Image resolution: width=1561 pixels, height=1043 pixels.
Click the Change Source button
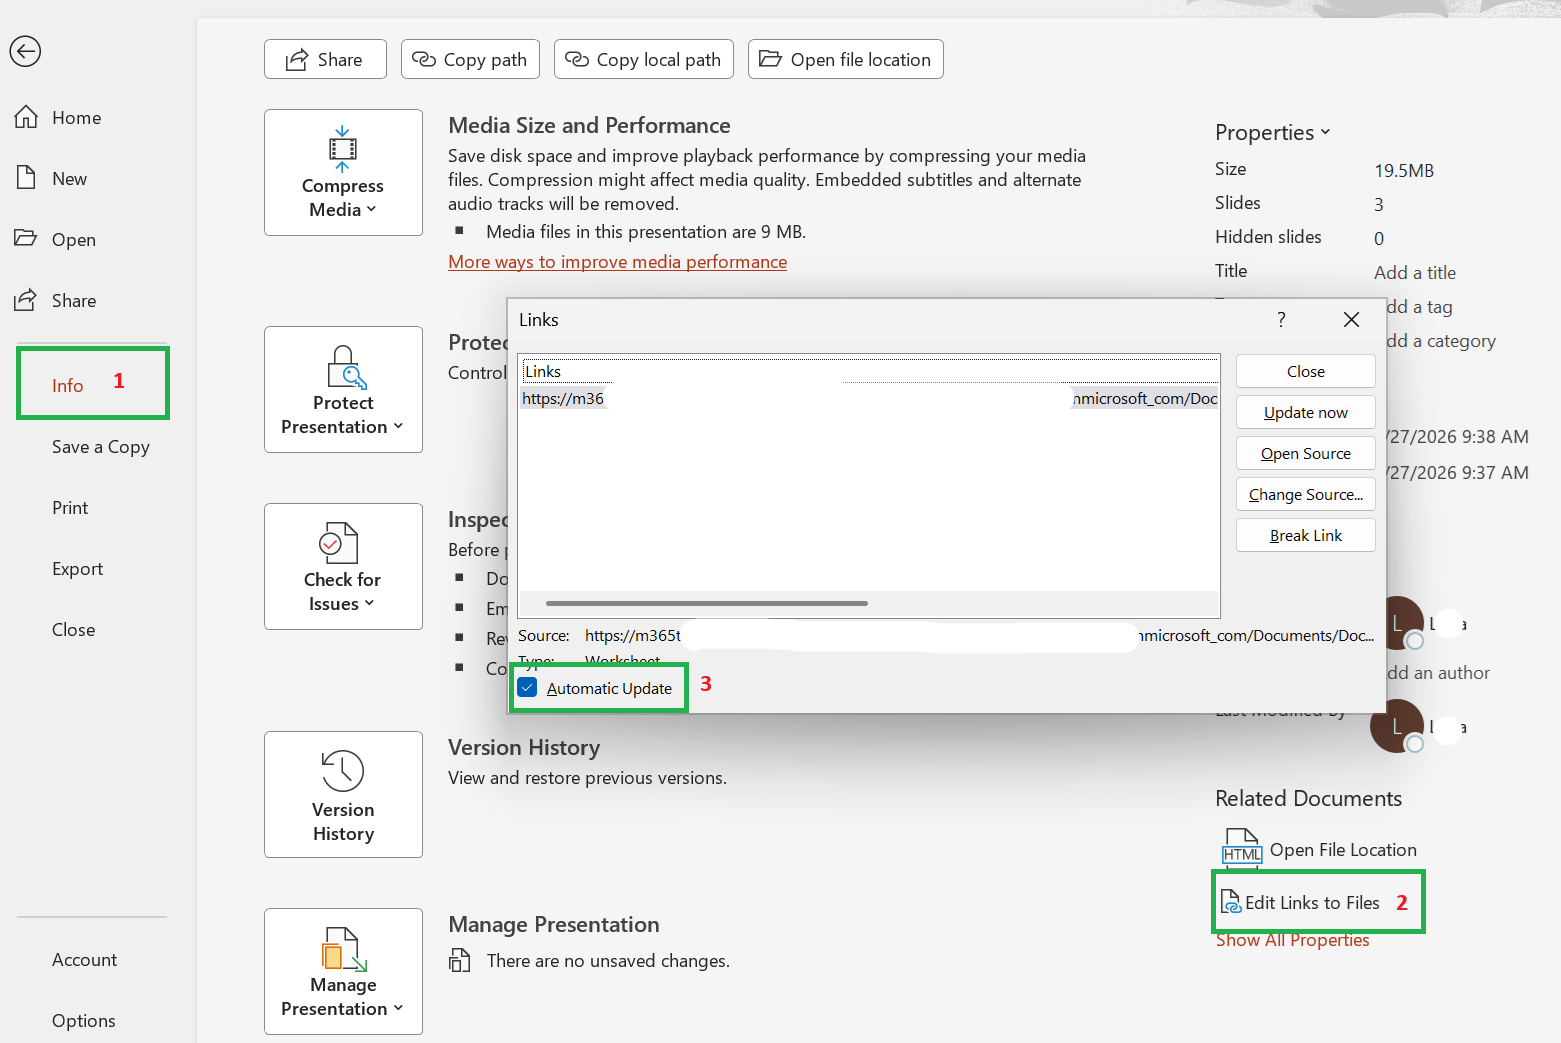tap(1306, 494)
